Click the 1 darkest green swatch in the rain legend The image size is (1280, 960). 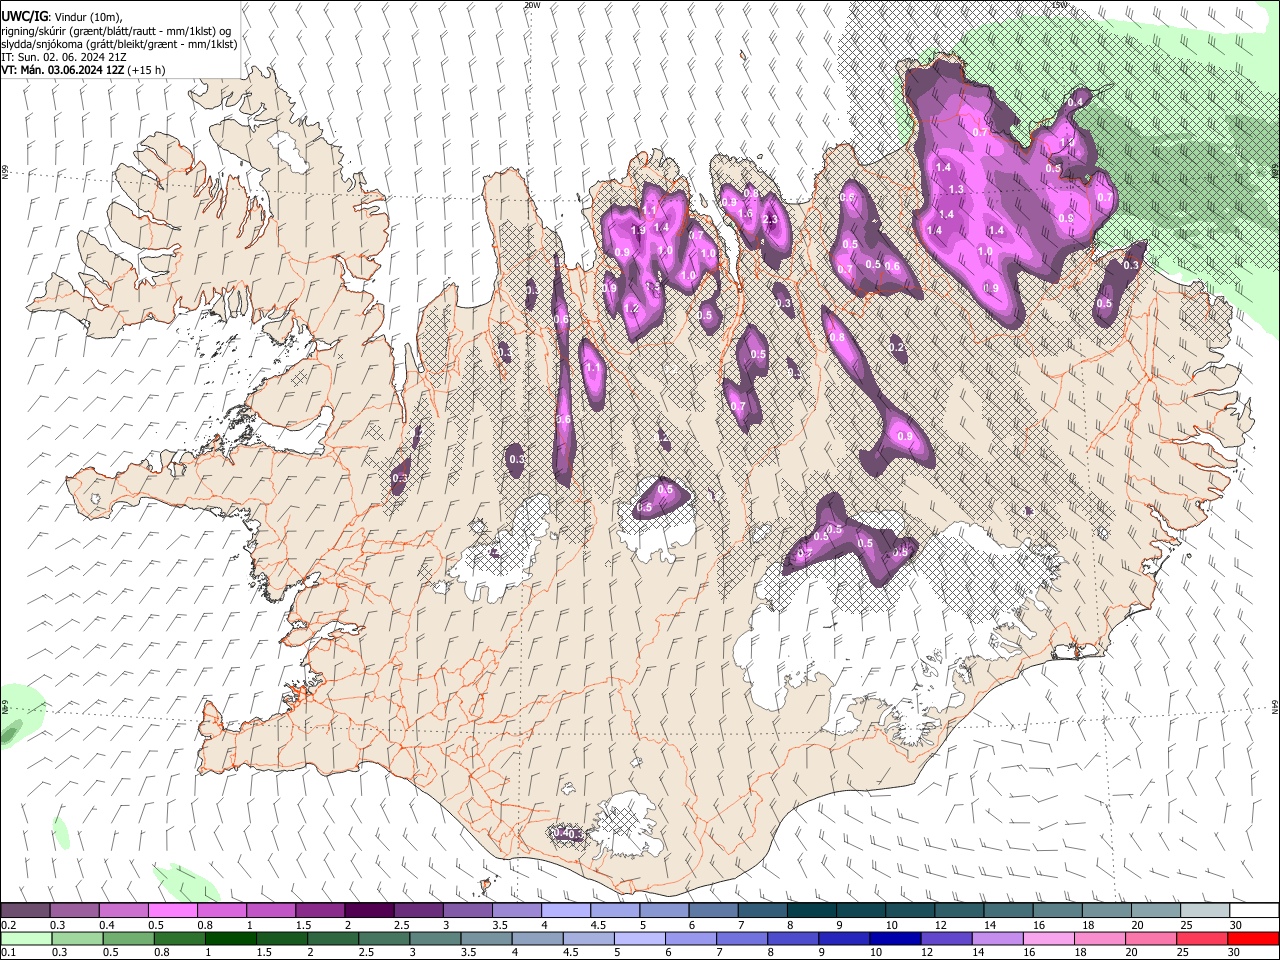pos(231,939)
